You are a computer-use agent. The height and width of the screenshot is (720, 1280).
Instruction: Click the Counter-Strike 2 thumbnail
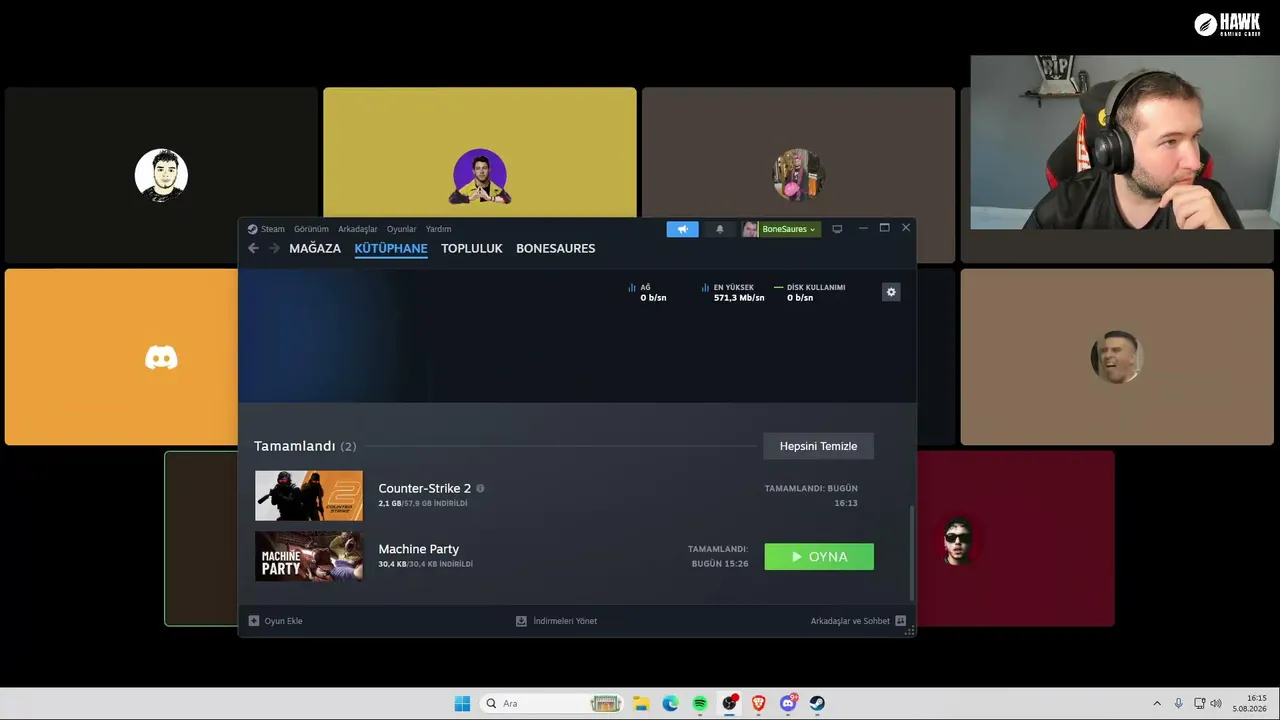[309, 496]
